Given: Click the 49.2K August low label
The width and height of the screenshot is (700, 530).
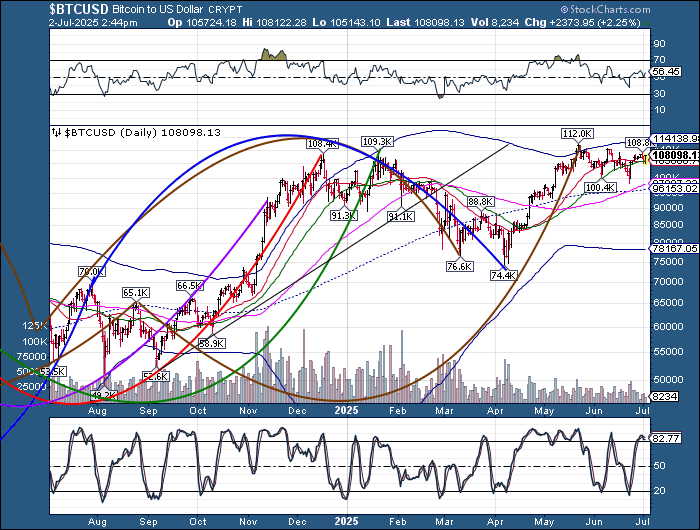Looking at the screenshot, I should click(105, 396).
